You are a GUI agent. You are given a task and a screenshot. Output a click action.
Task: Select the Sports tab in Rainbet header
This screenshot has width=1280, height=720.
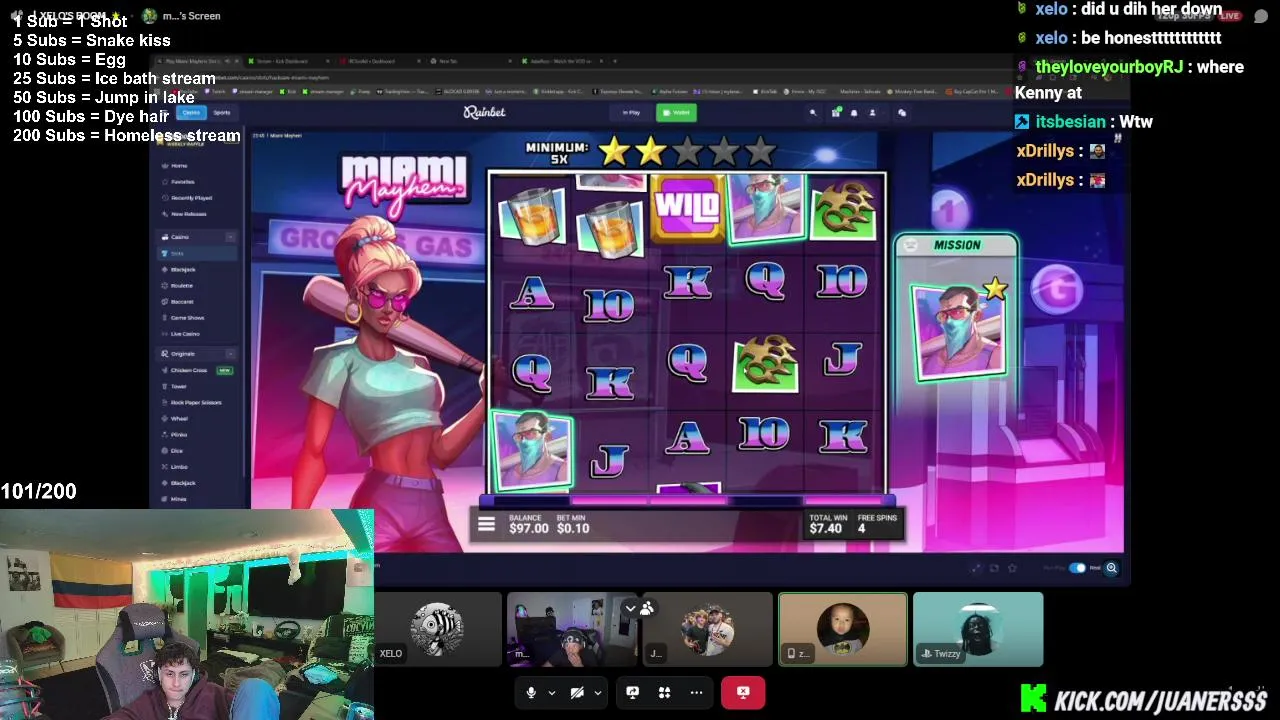(x=222, y=112)
